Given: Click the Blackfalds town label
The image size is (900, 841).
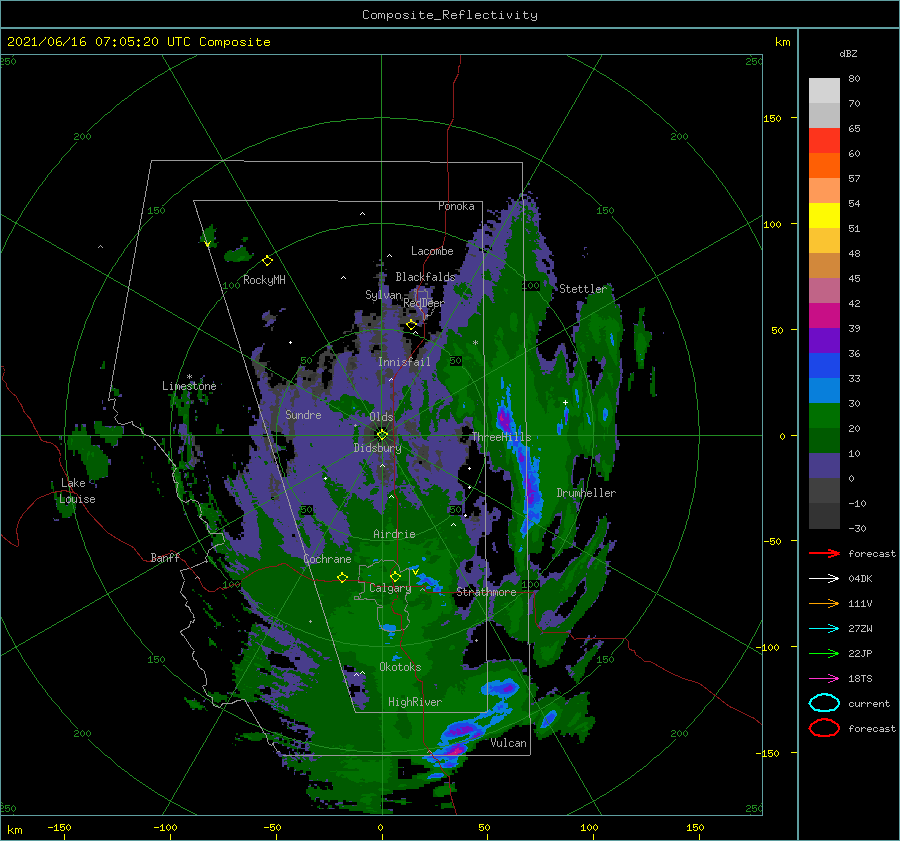Looking at the screenshot, I should [425, 277].
